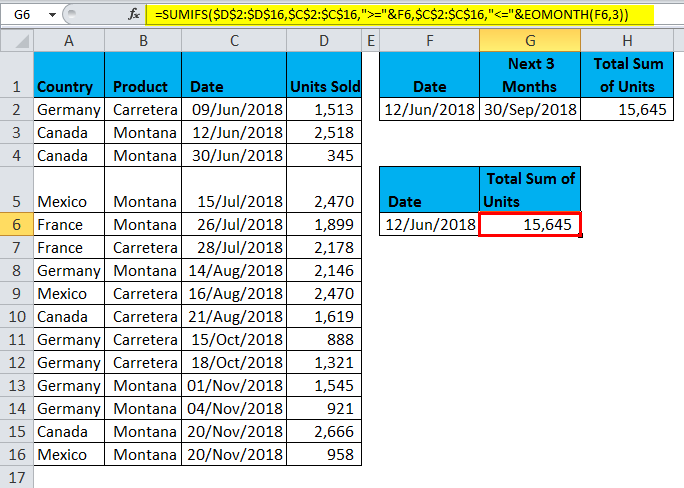Select column E header
This screenshot has width=684, height=488.
(371, 41)
